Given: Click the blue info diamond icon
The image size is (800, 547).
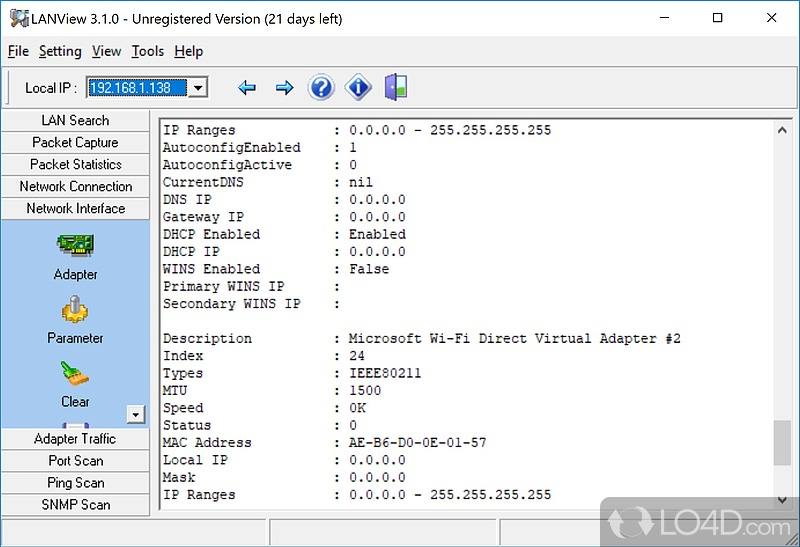Looking at the screenshot, I should click(358, 88).
